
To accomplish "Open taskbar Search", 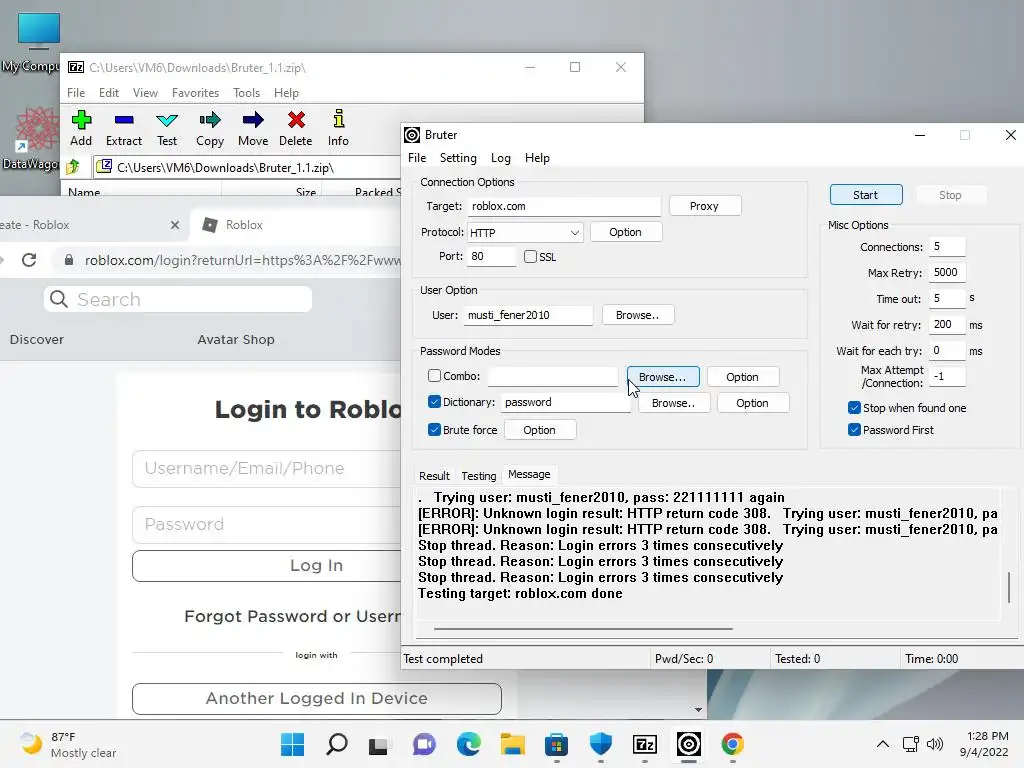I will pos(336,744).
